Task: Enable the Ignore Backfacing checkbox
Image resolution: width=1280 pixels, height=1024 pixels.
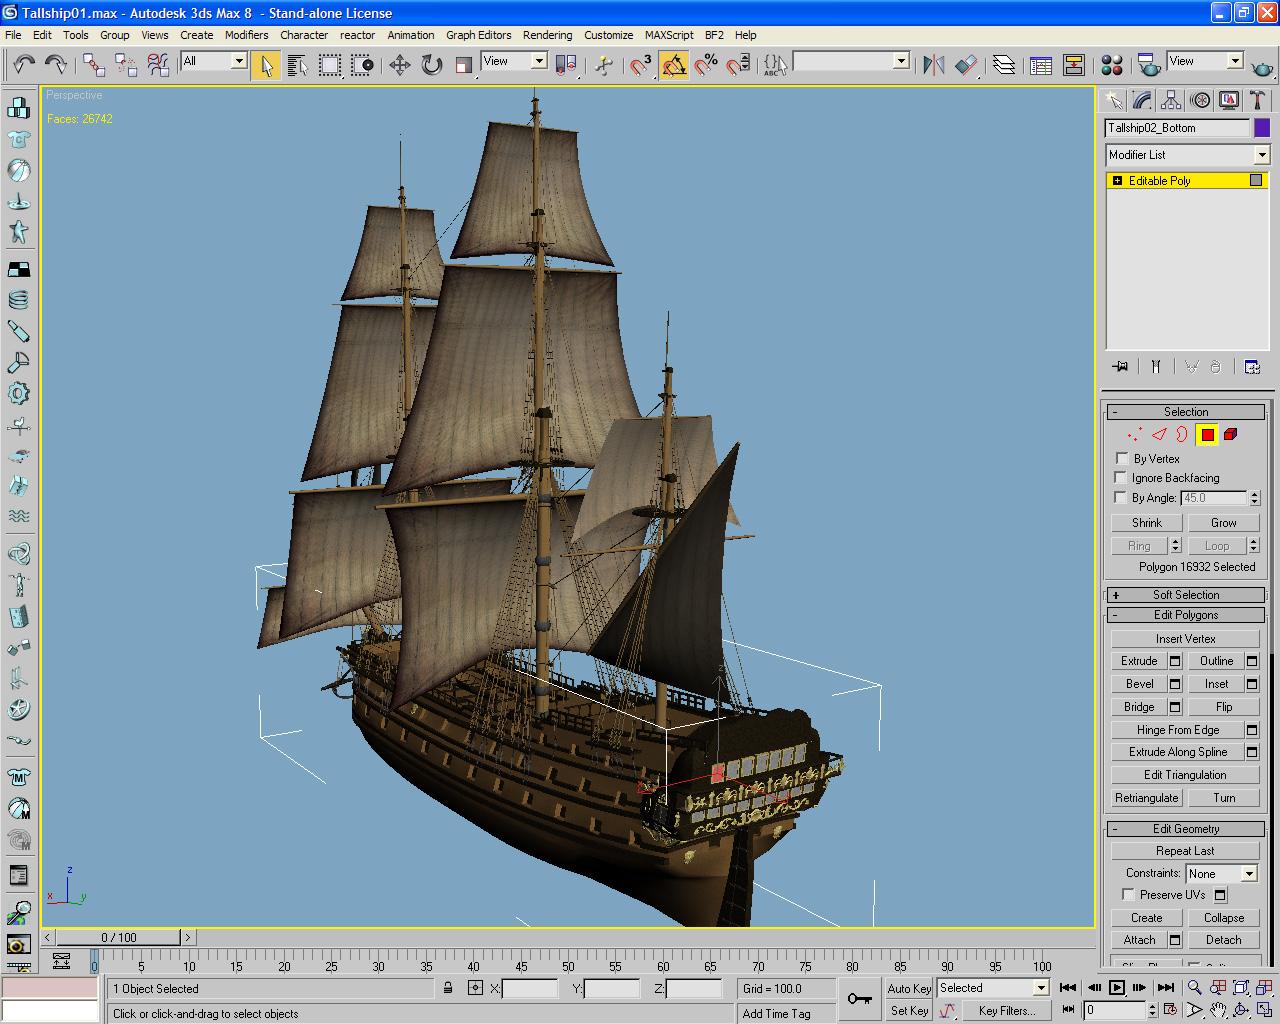Action: 1120,477
